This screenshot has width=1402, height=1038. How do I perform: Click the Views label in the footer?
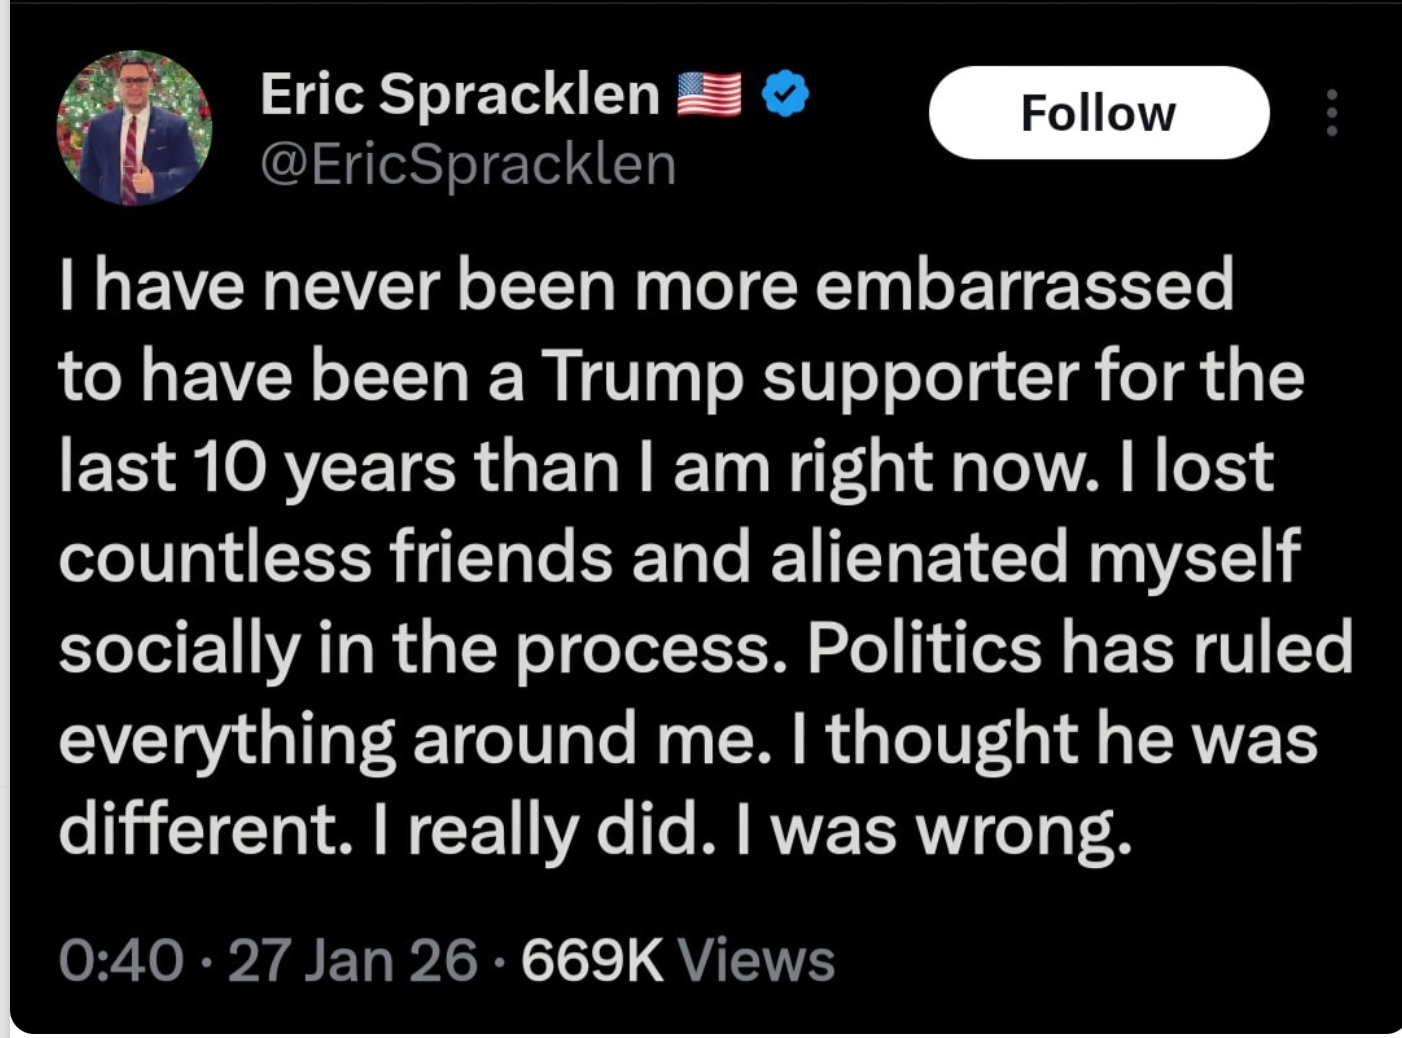pos(756,960)
